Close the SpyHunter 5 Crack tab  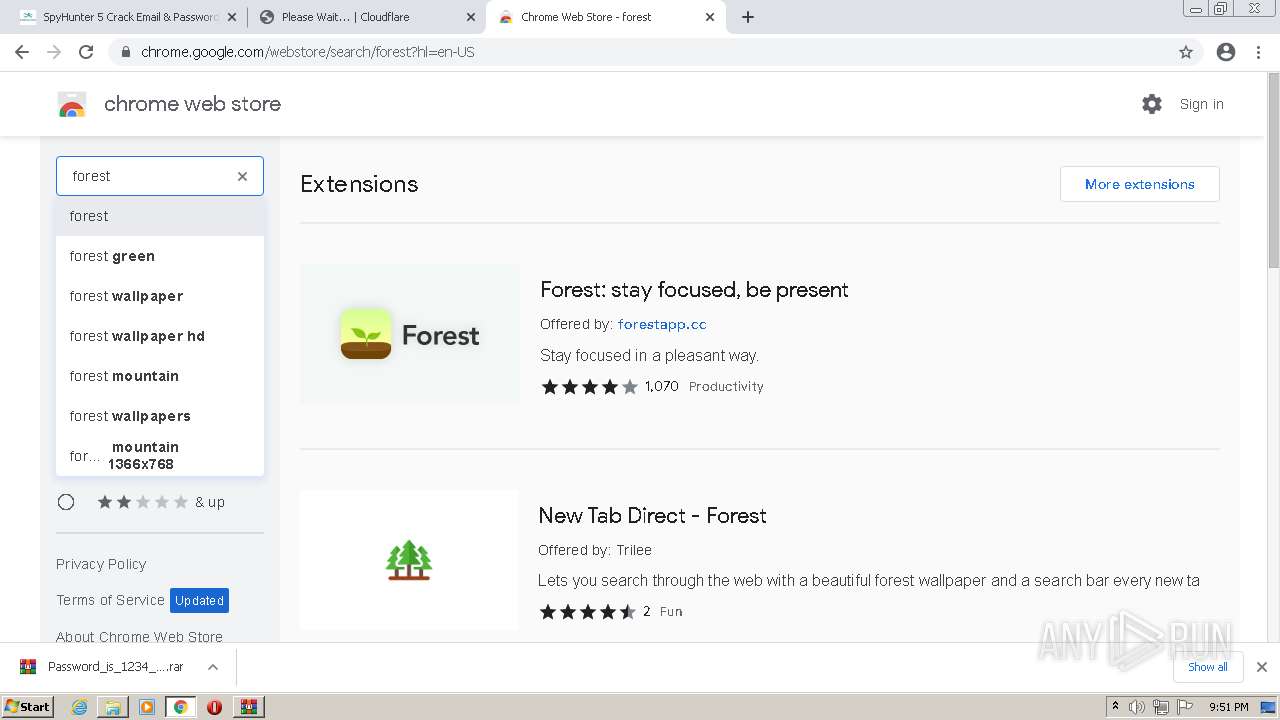tap(232, 17)
